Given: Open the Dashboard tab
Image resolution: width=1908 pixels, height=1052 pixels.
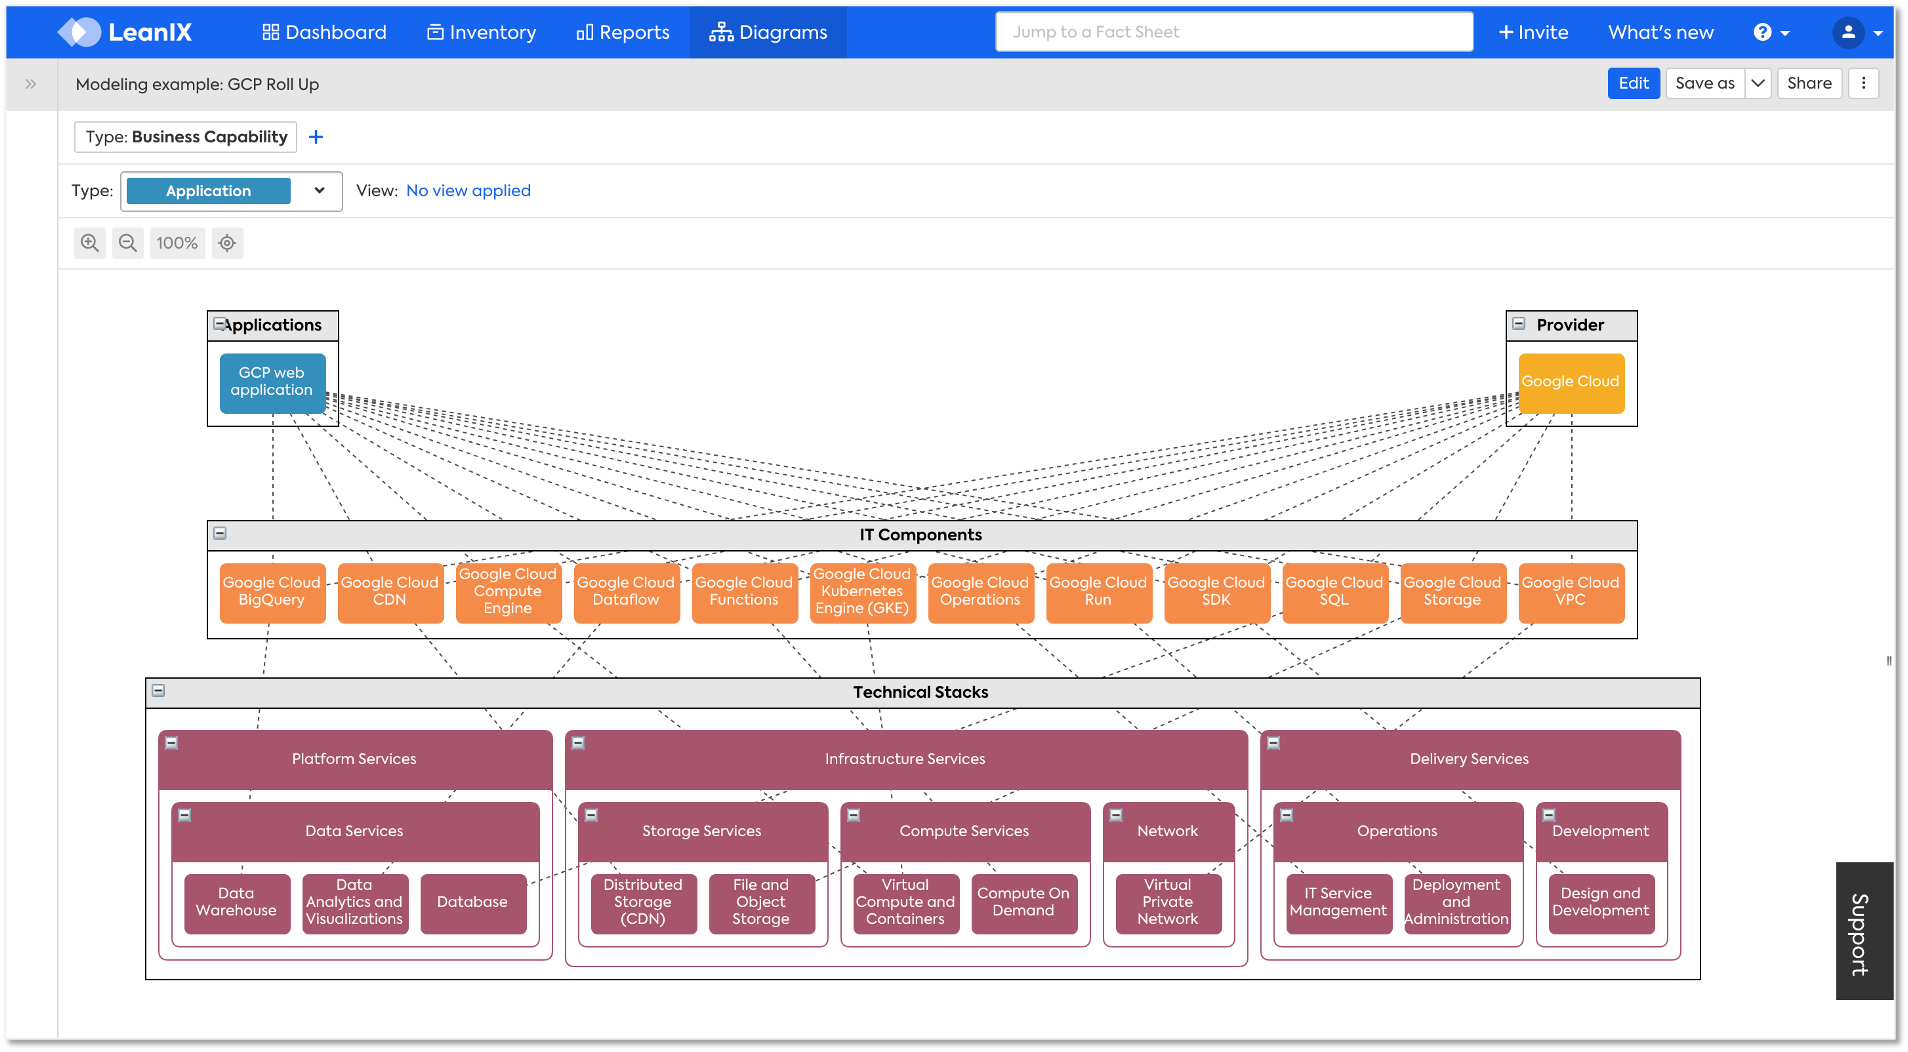Looking at the screenshot, I should tap(324, 32).
